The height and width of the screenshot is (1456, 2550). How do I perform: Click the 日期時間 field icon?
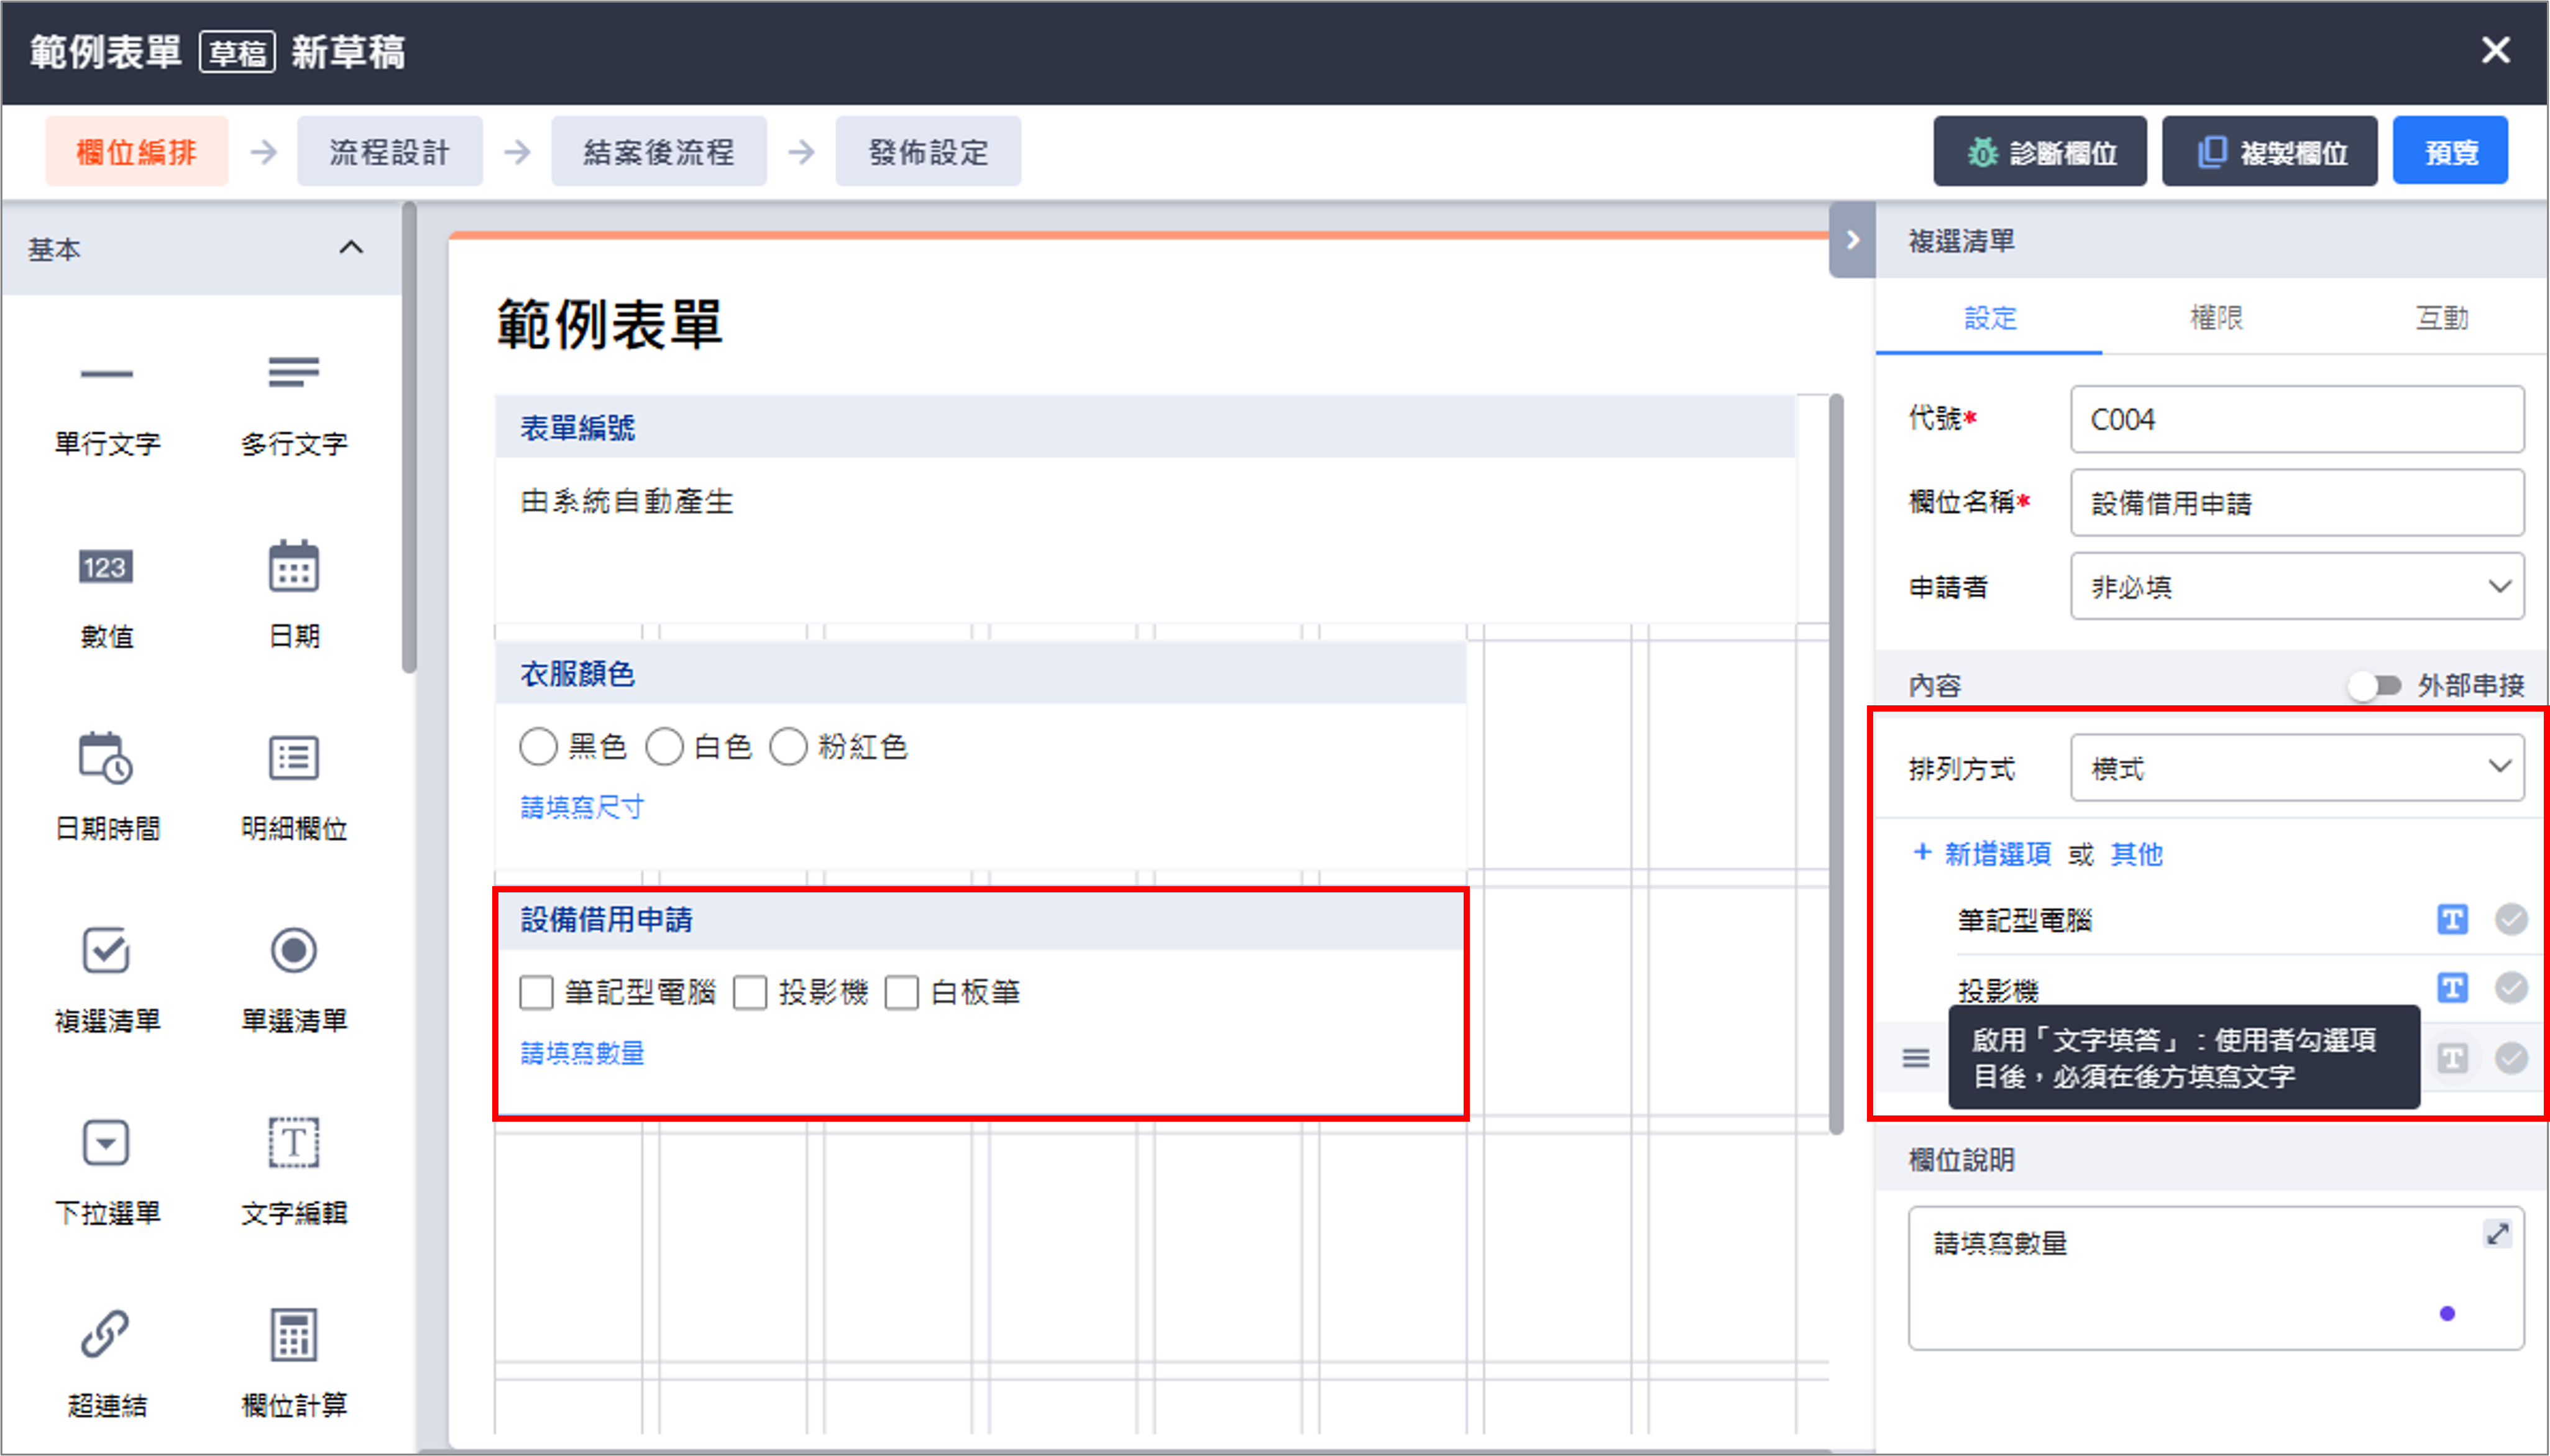pos(106,759)
